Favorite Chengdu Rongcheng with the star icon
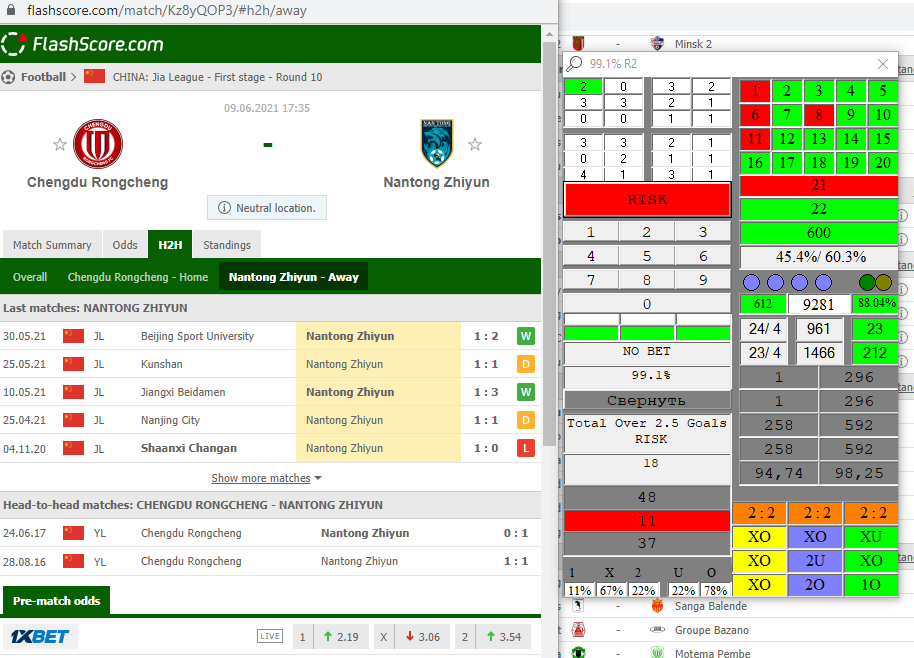This screenshot has height=658, width=914. [60, 145]
